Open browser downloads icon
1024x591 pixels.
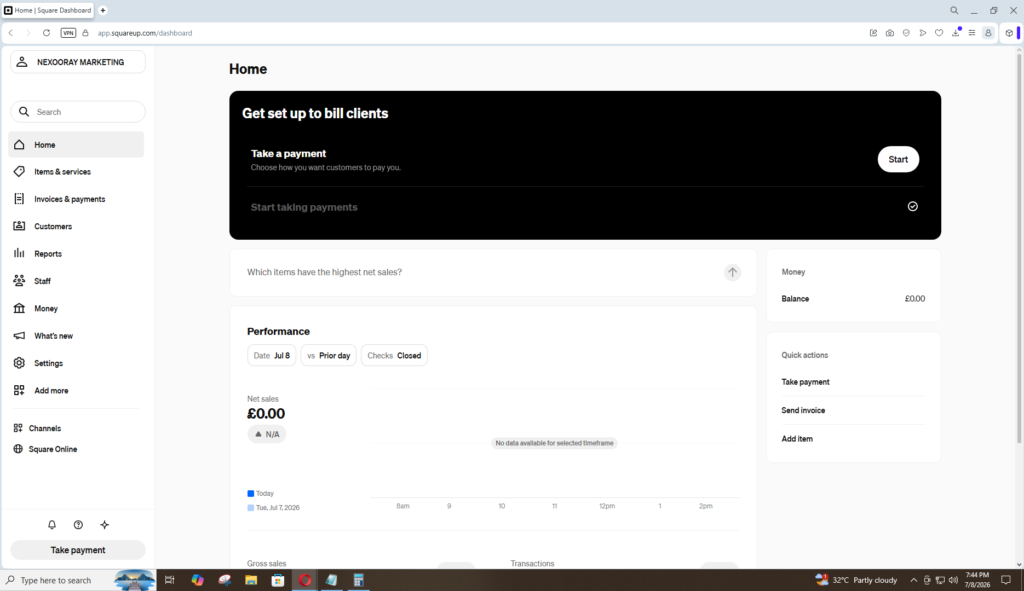pyautogui.click(x=956, y=33)
